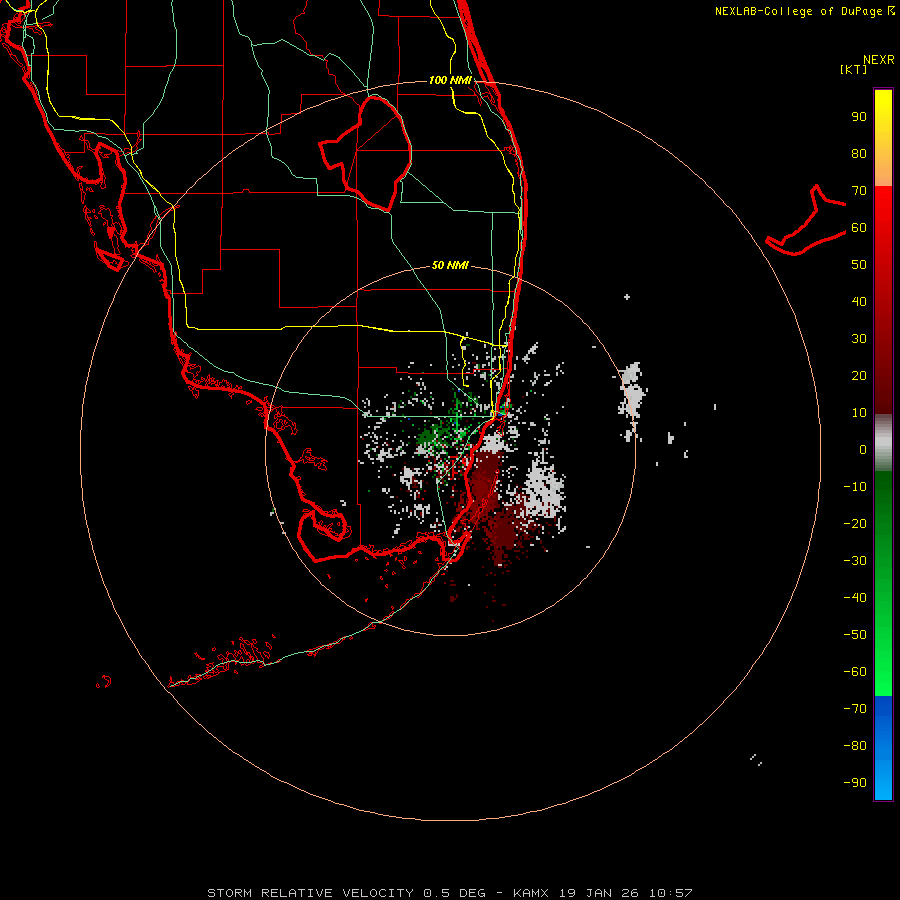
Task: Click the red island outline east of Florida
Action: [806, 221]
